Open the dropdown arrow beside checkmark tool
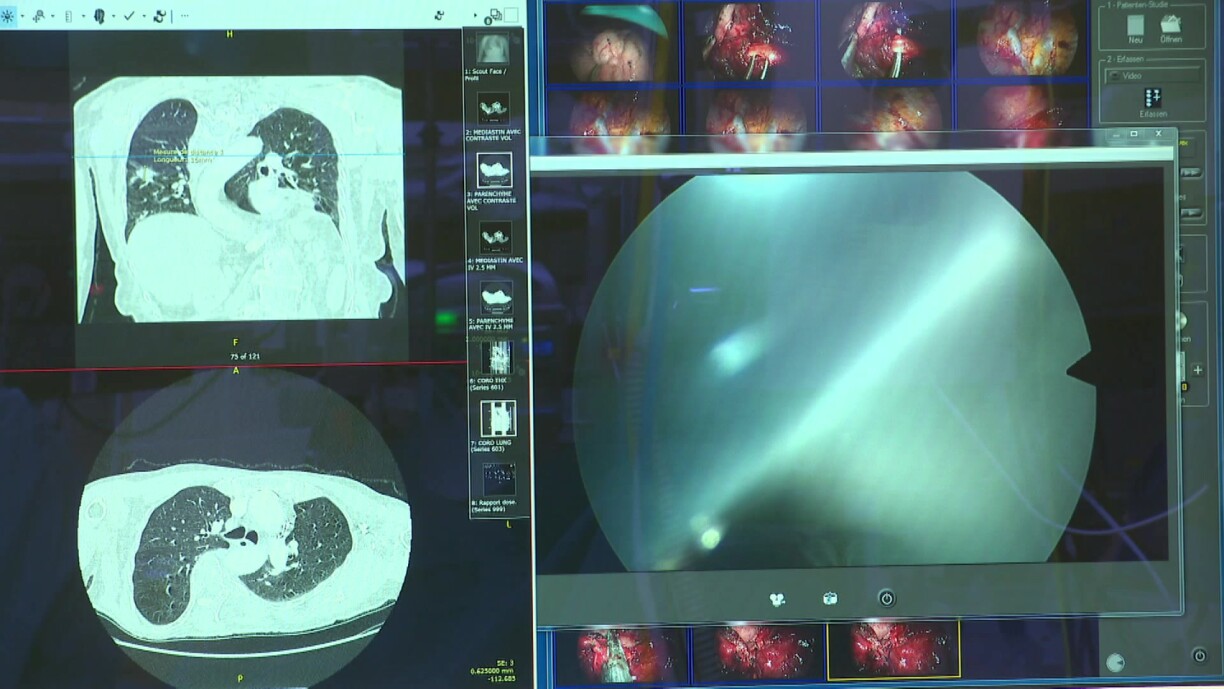This screenshot has width=1224, height=689. 143,17
